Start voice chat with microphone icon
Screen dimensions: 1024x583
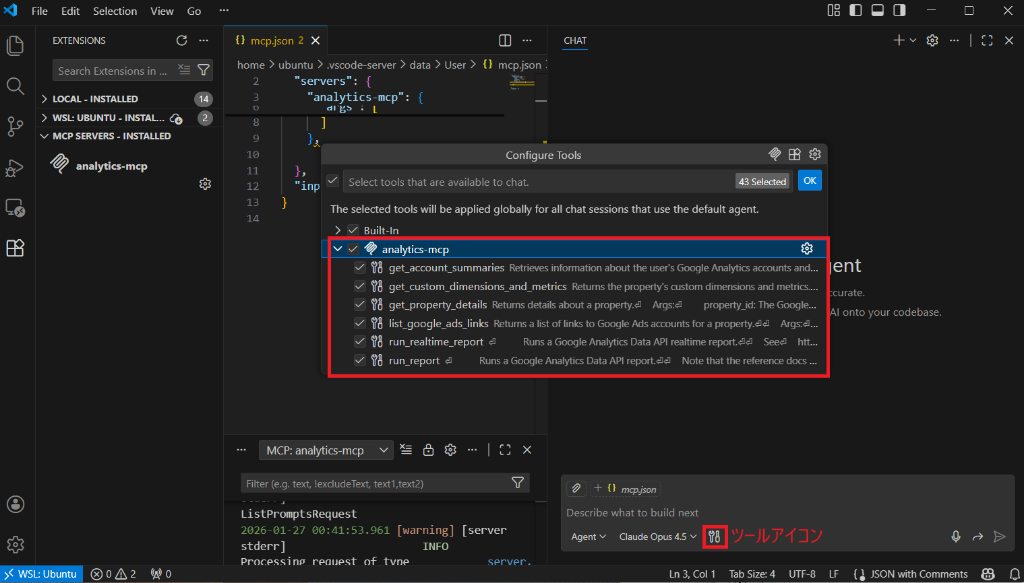(955, 537)
